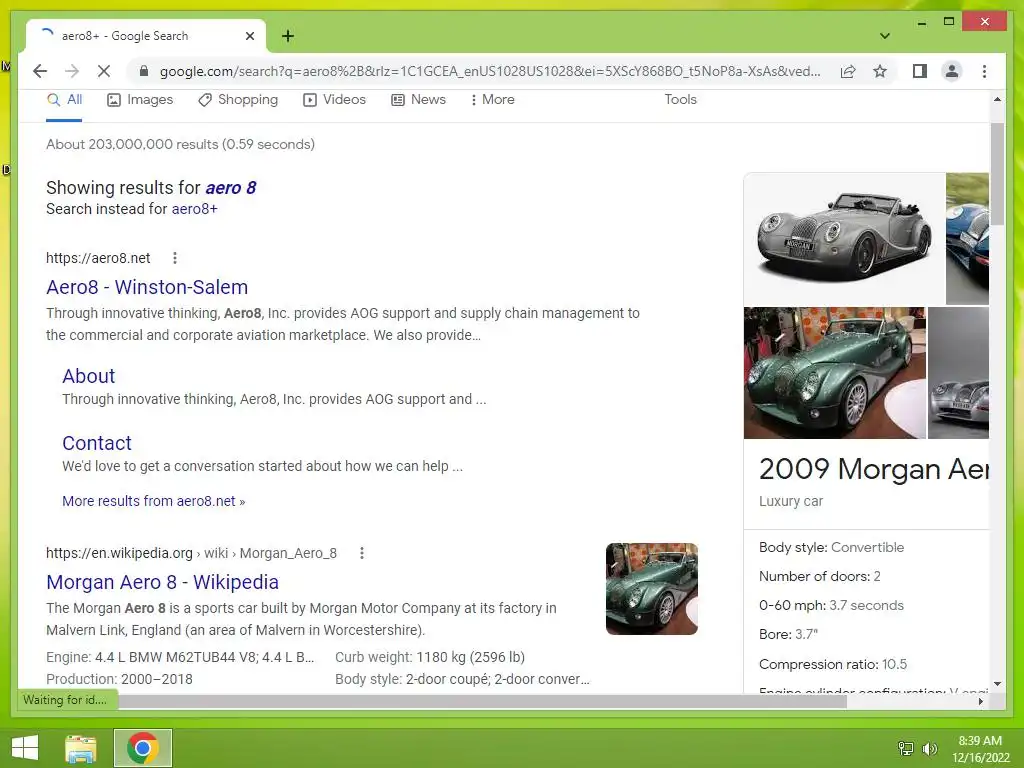This screenshot has height=768, width=1024.
Task: Click the vertical scrollbar thumb
Action: coord(997,173)
